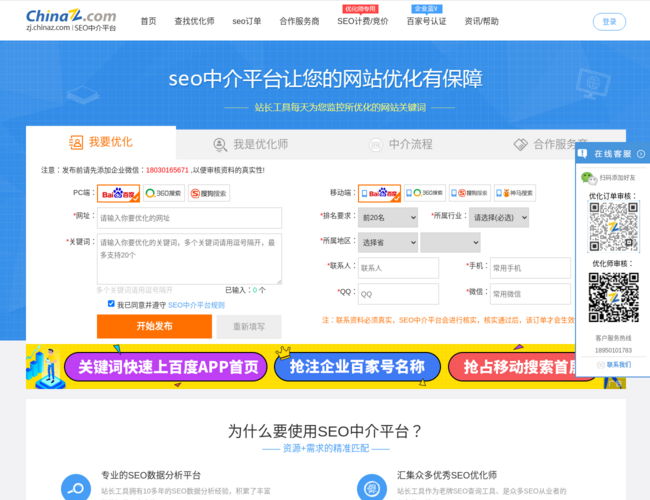Click the ChinaZ.com logo
This screenshot has width=650, height=500.
pos(71,20)
